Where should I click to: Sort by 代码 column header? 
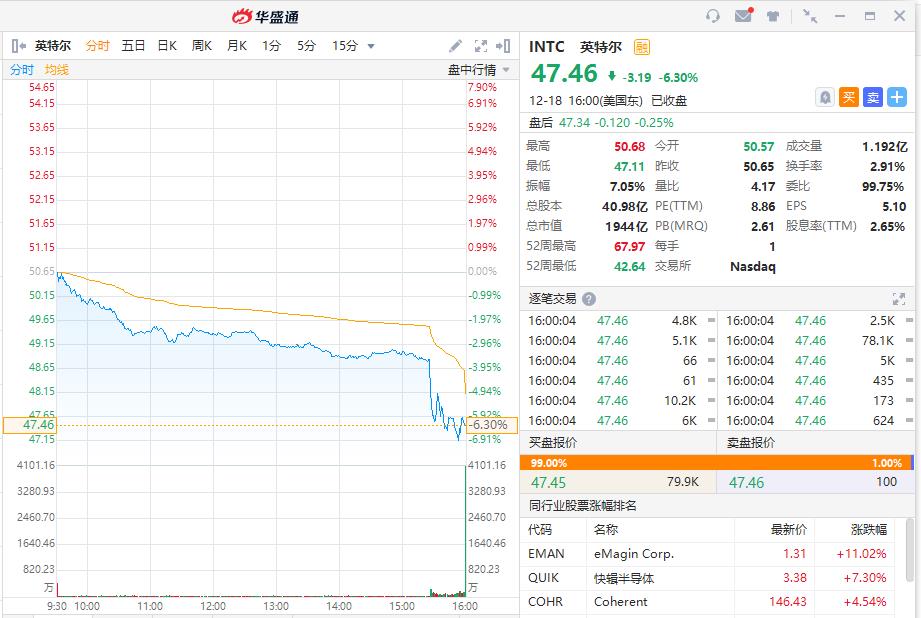(540, 530)
